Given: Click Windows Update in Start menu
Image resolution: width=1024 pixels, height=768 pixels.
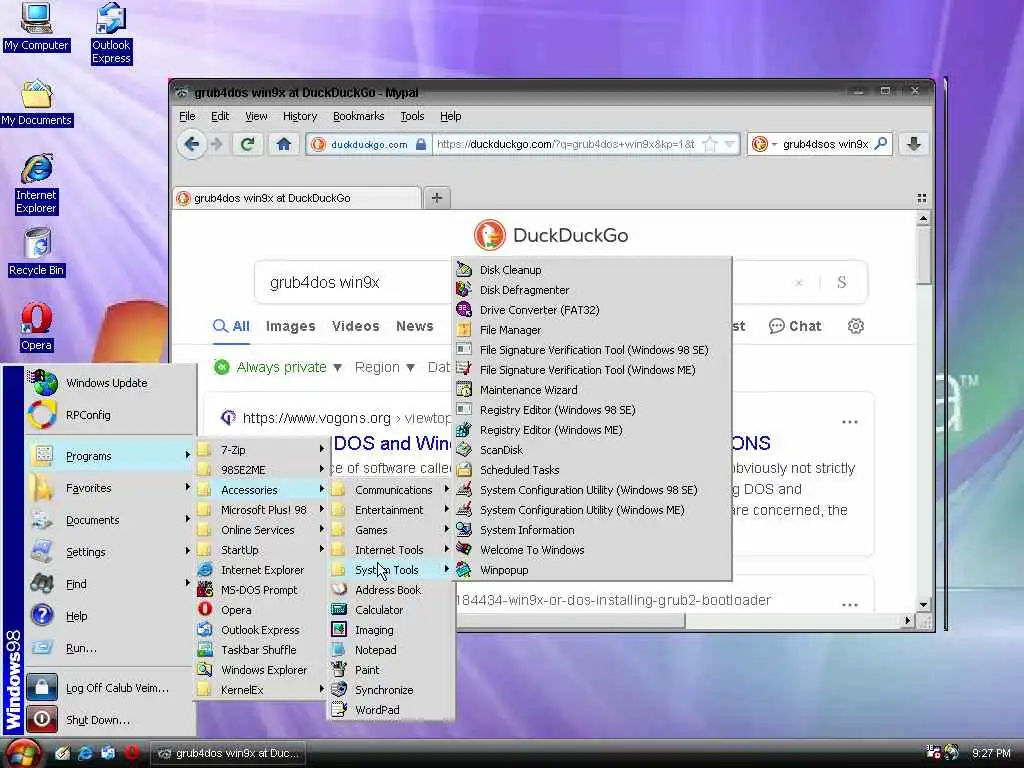Looking at the screenshot, I should [x=110, y=383].
